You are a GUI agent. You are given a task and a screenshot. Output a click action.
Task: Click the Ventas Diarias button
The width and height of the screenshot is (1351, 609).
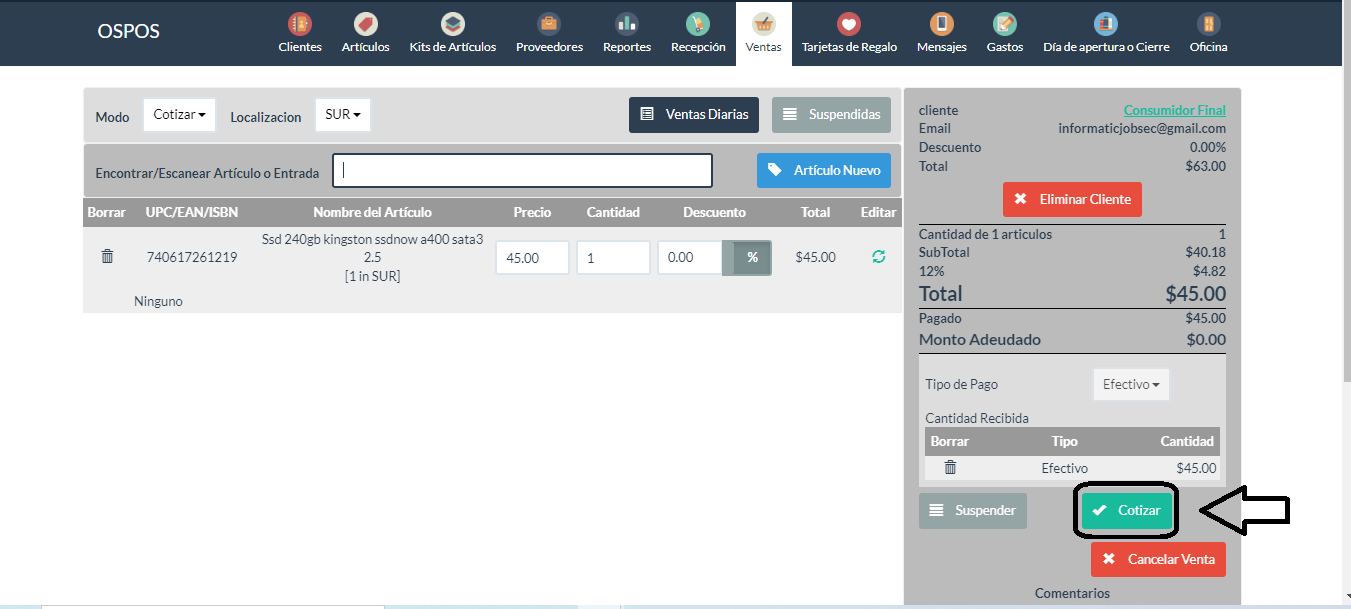pyautogui.click(x=694, y=114)
